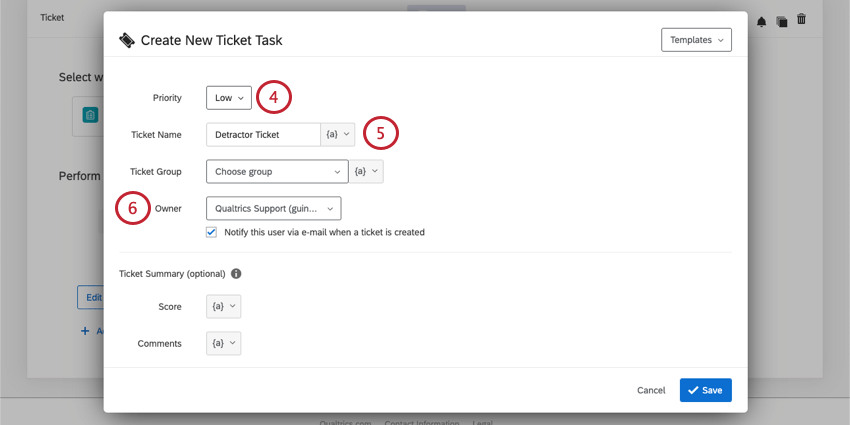Open the Score piped text dropdown
850x425 pixels.
point(223,306)
